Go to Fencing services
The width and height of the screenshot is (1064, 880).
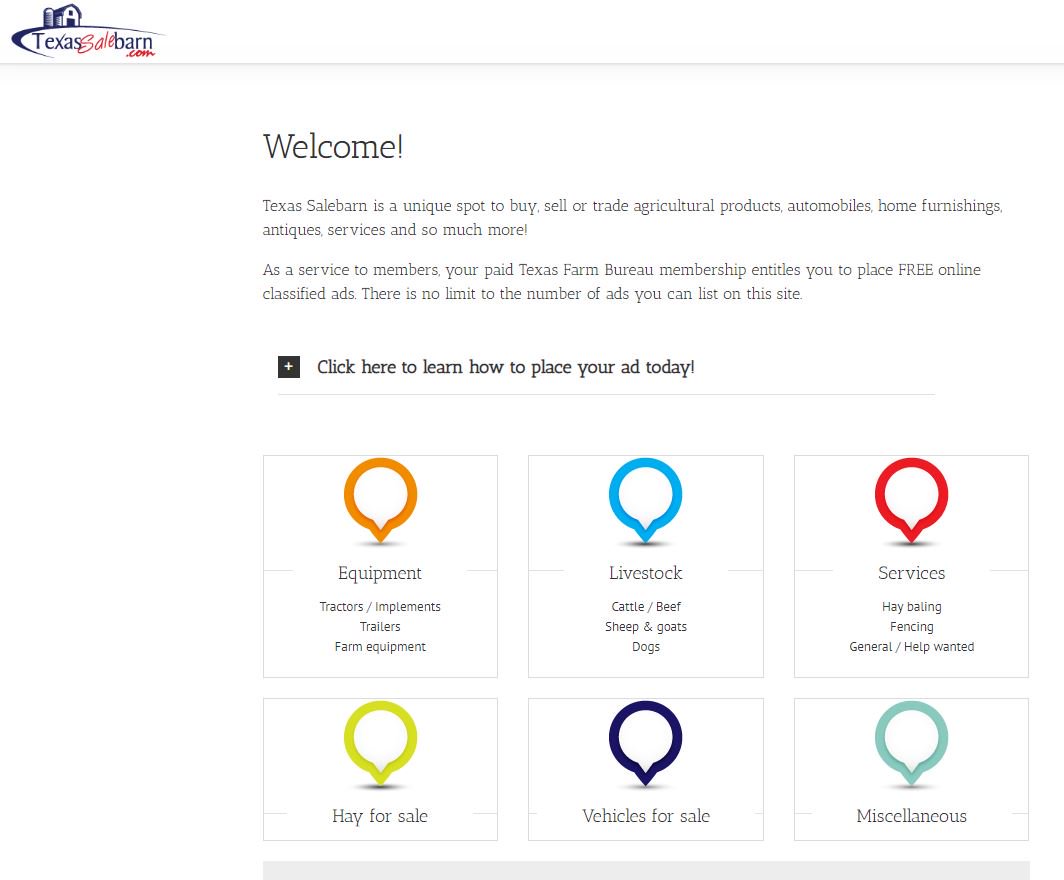tap(911, 627)
